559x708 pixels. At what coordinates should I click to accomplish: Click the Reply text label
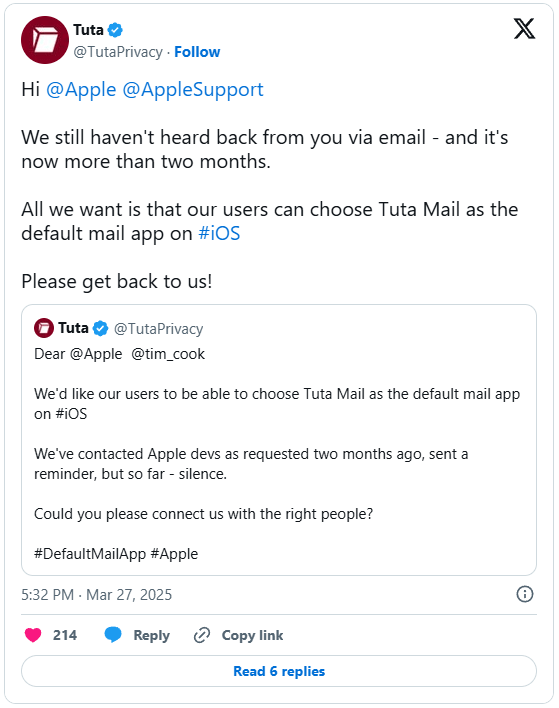coord(151,635)
